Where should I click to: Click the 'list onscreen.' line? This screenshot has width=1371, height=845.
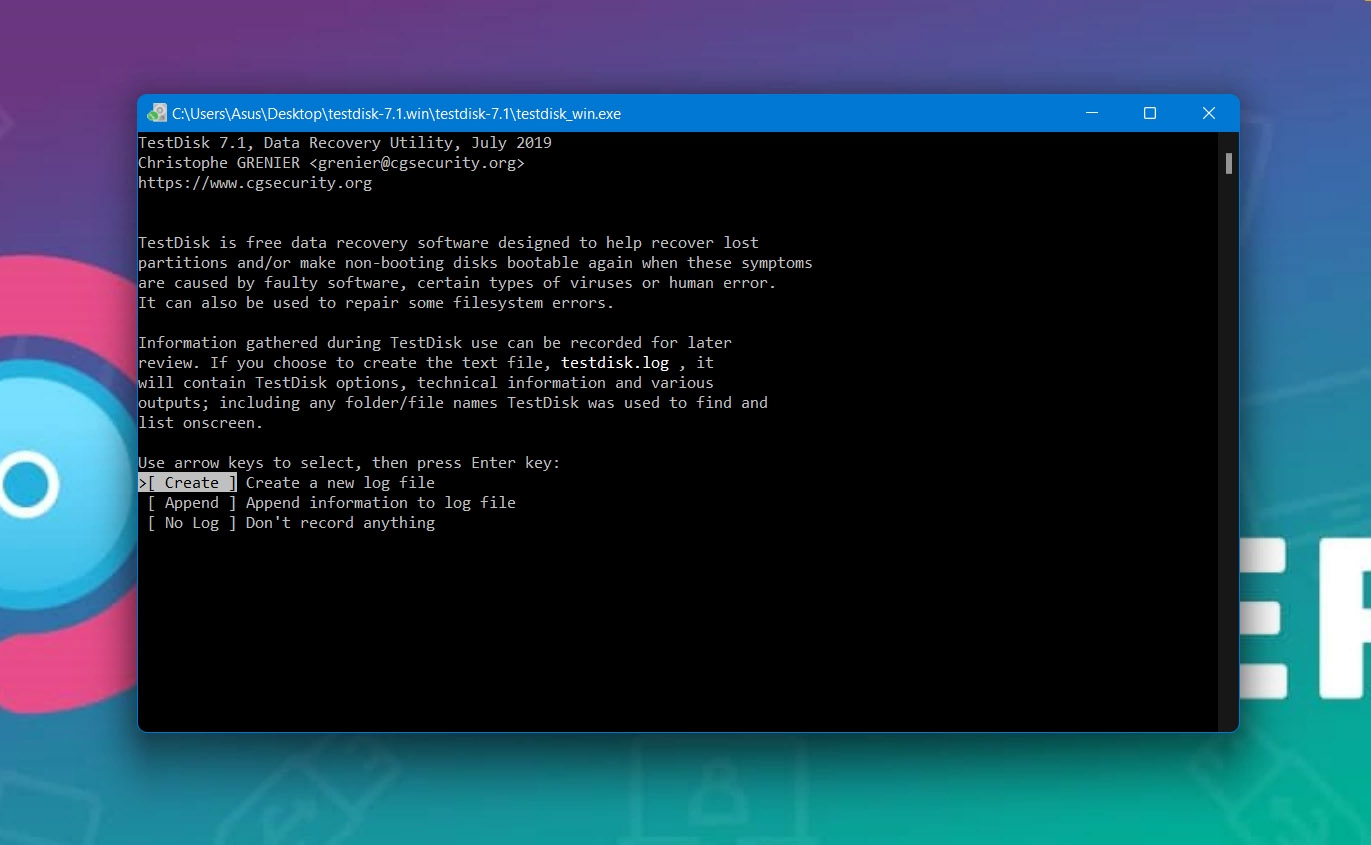(200, 423)
